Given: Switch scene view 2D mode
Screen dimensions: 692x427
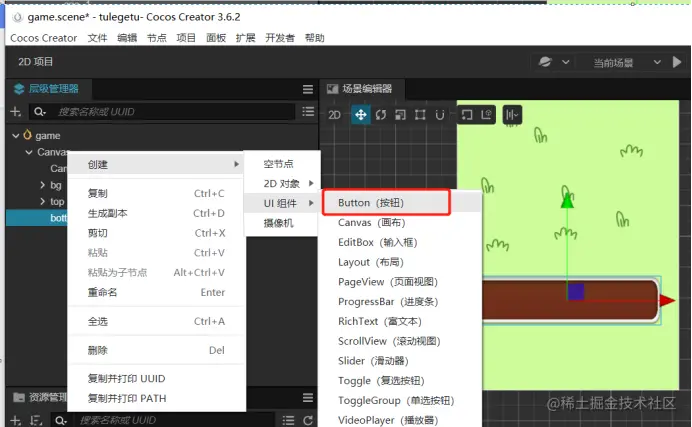Looking at the screenshot, I should point(335,115).
